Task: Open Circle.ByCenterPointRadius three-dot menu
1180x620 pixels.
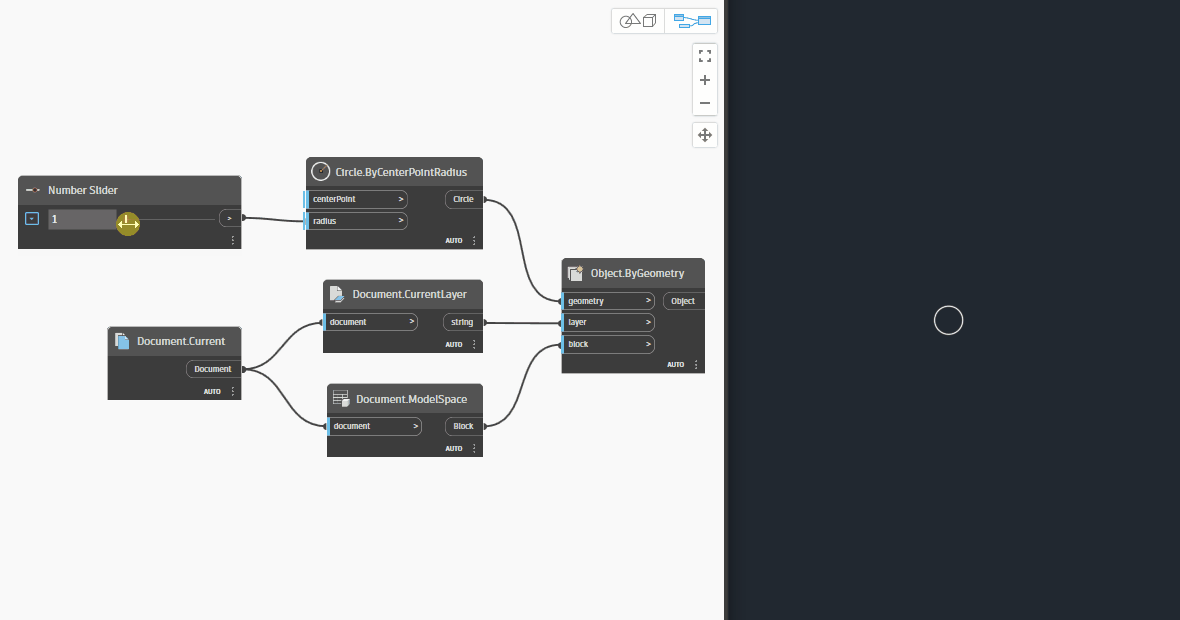Action: point(474,241)
